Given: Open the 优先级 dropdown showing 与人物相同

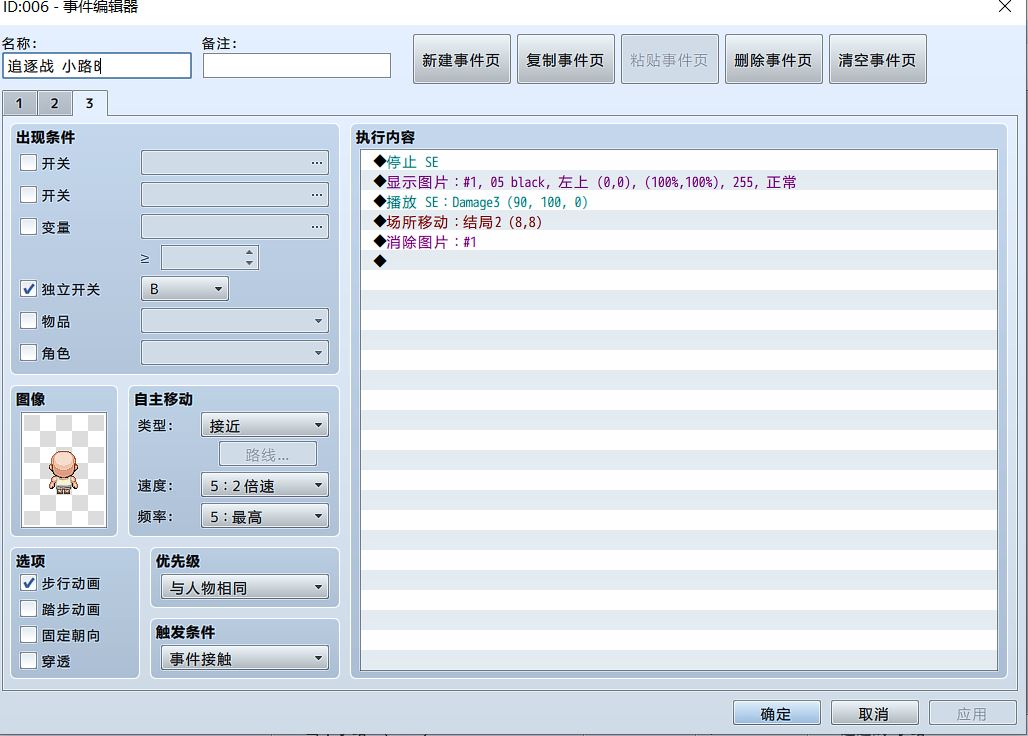Looking at the screenshot, I should 245,587.
